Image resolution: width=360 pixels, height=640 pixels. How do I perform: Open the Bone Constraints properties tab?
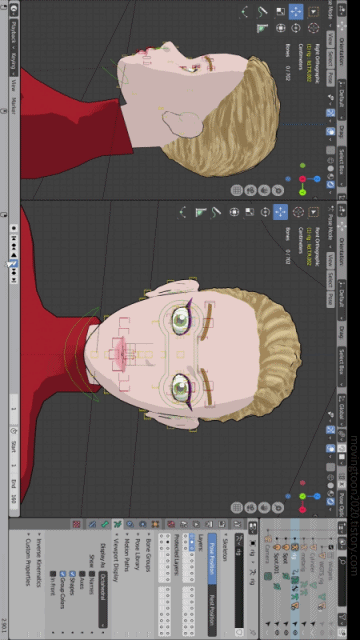point(93,524)
